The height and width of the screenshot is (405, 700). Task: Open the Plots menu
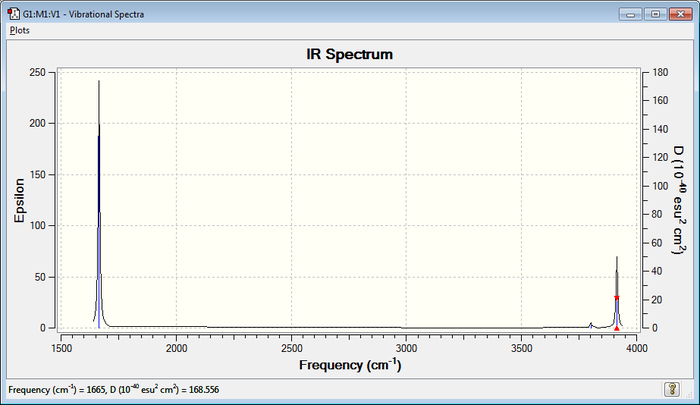click(x=20, y=30)
